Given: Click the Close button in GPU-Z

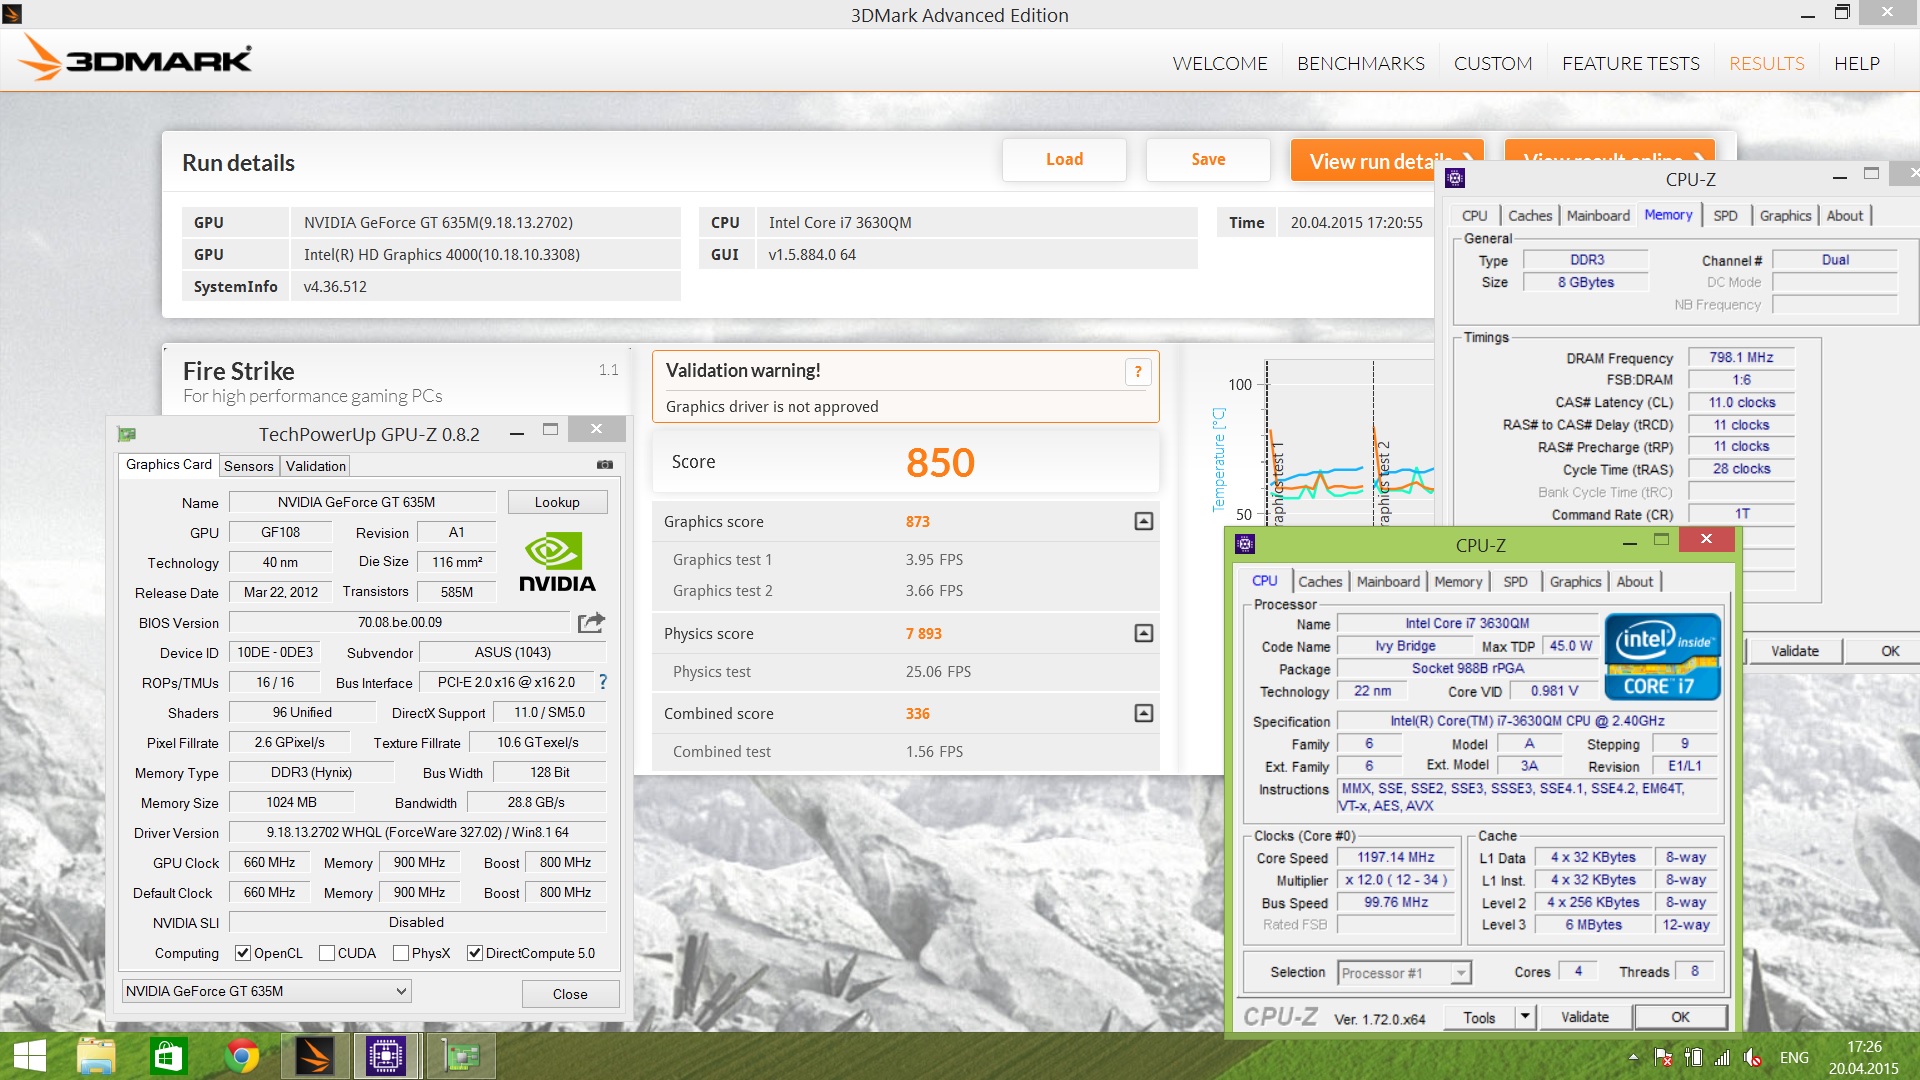Looking at the screenshot, I should click(570, 993).
